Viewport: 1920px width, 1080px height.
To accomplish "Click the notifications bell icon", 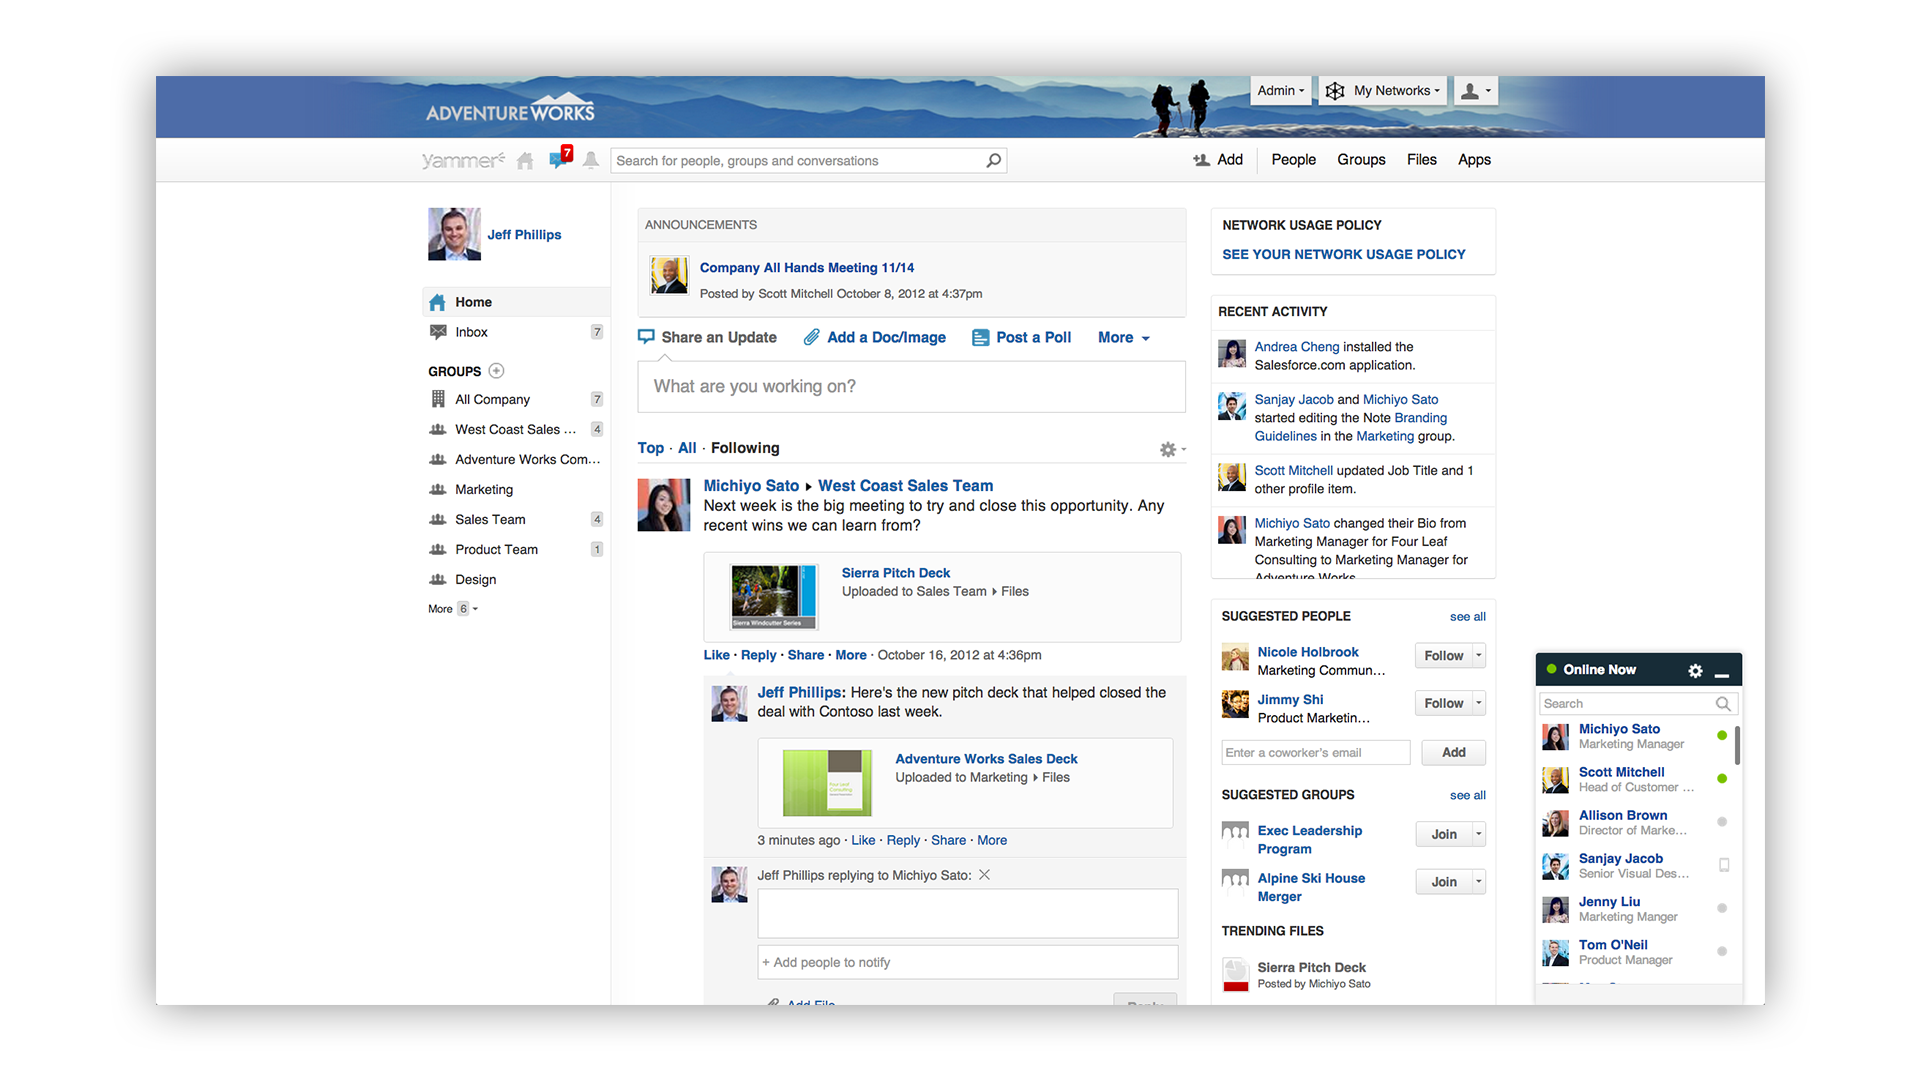I will (x=591, y=160).
